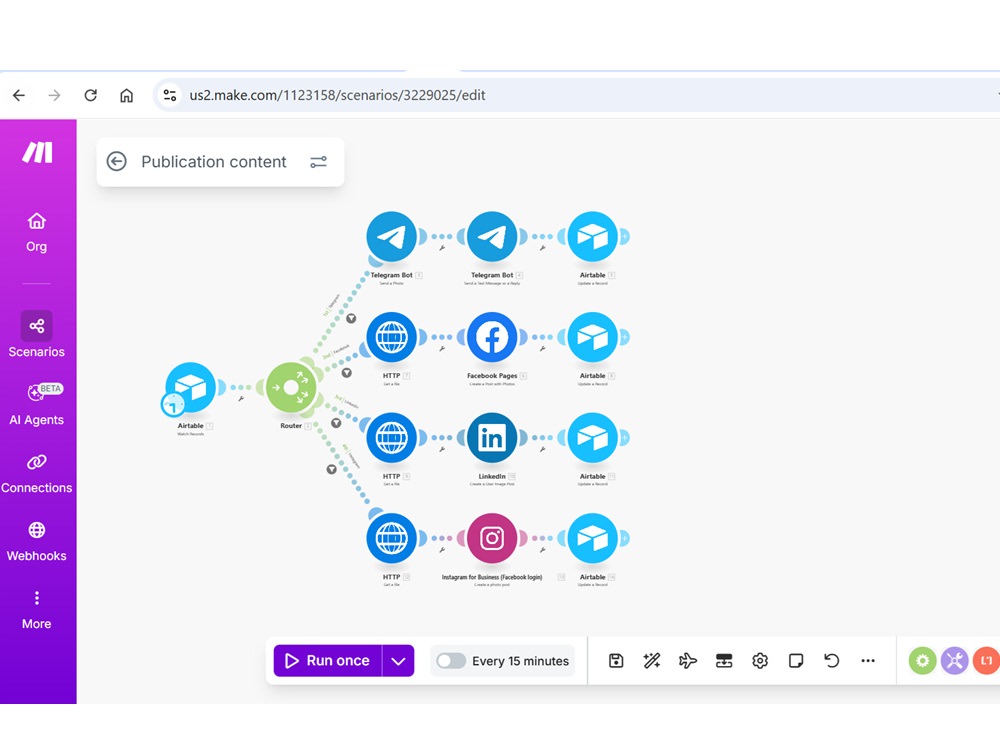The image size is (1000, 750).
Task: Run the scenario with Run once
Action: click(x=328, y=661)
